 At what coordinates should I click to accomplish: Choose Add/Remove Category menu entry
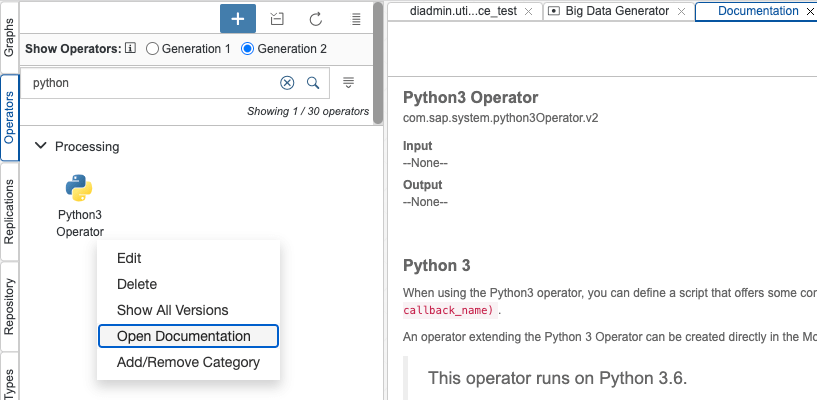point(188,362)
